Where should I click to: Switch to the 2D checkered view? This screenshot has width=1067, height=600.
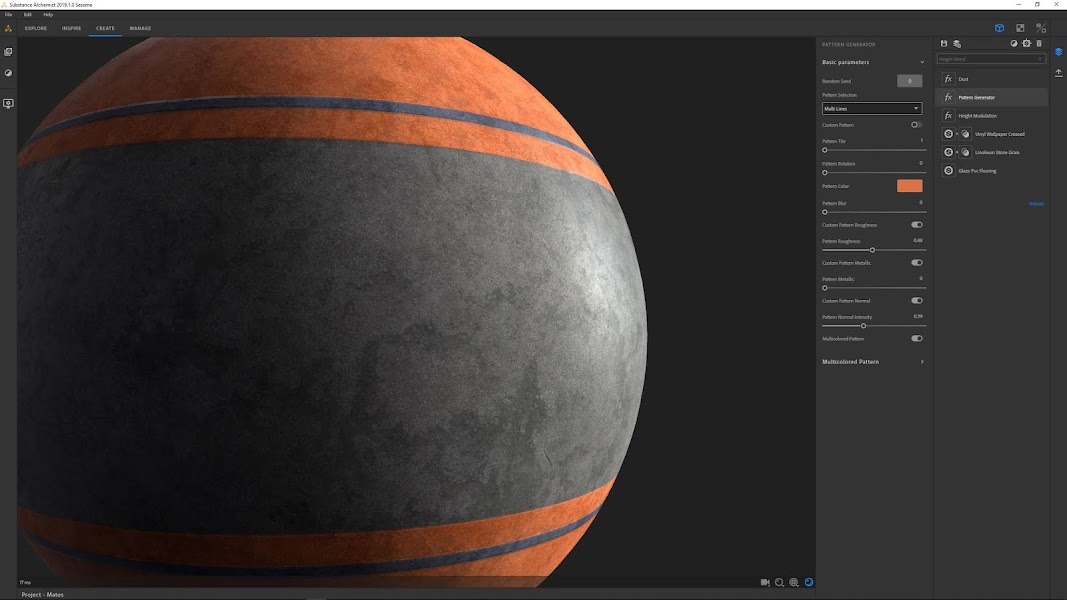pos(1020,28)
